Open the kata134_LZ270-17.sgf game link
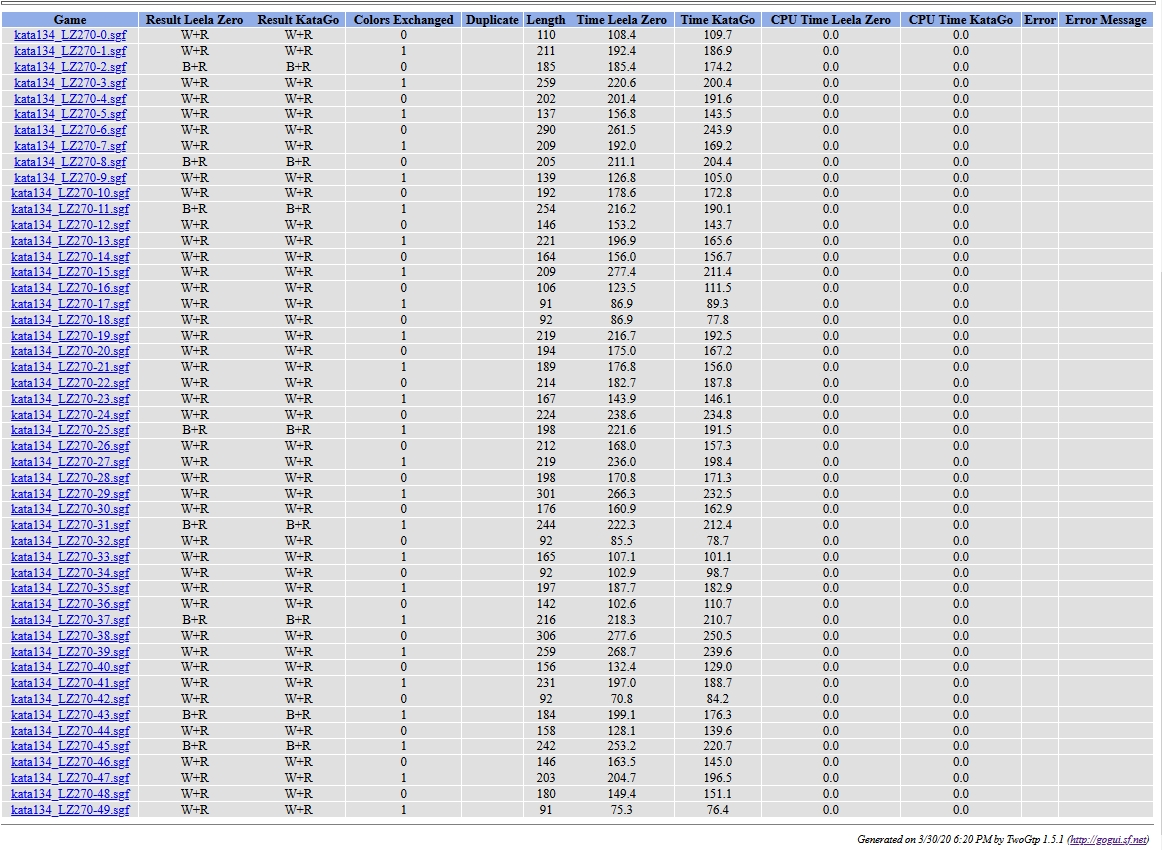 click(x=70, y=304)
